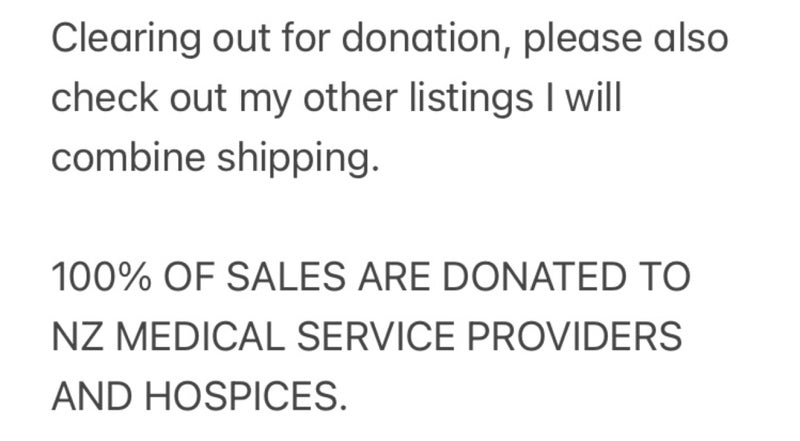Click the "100%" text
Viewport: 800px width, 441px height.
point(102,277)
